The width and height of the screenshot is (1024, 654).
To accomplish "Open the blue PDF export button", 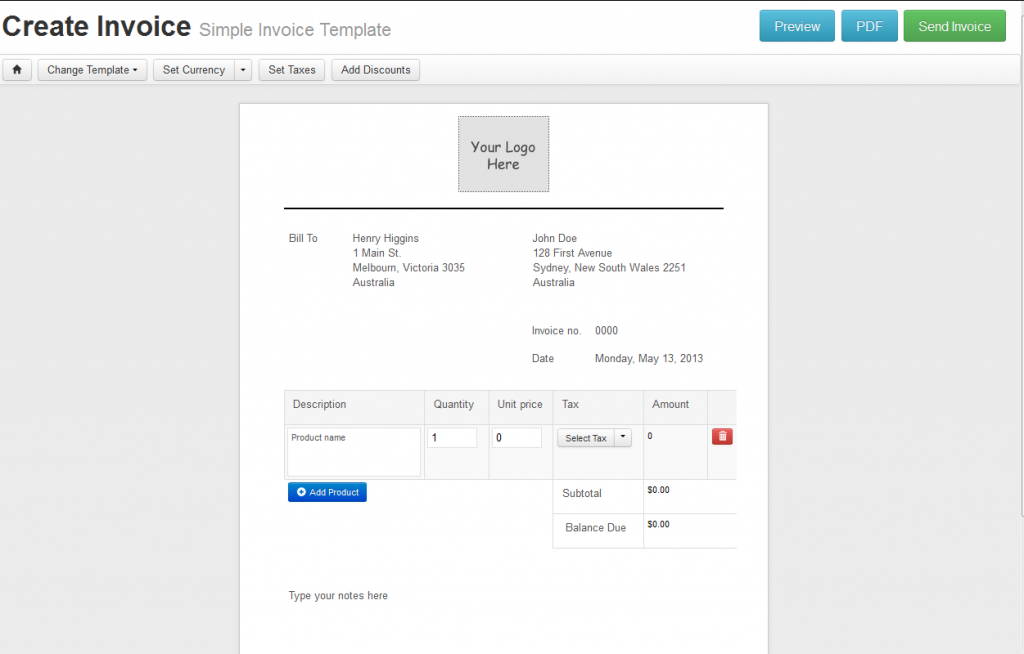I will tap(869, 26).
